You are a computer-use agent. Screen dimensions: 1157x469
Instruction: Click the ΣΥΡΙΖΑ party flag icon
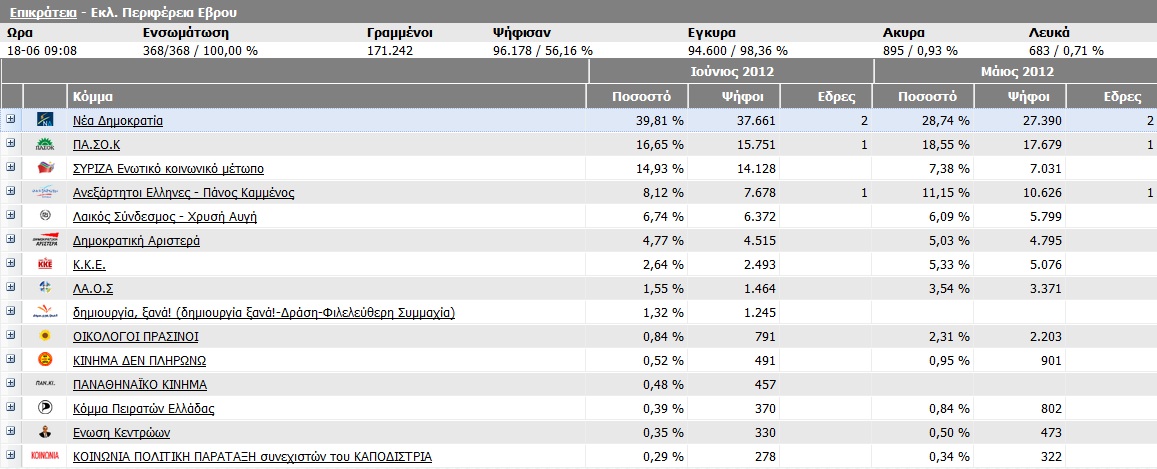click(x=44, y=168)
